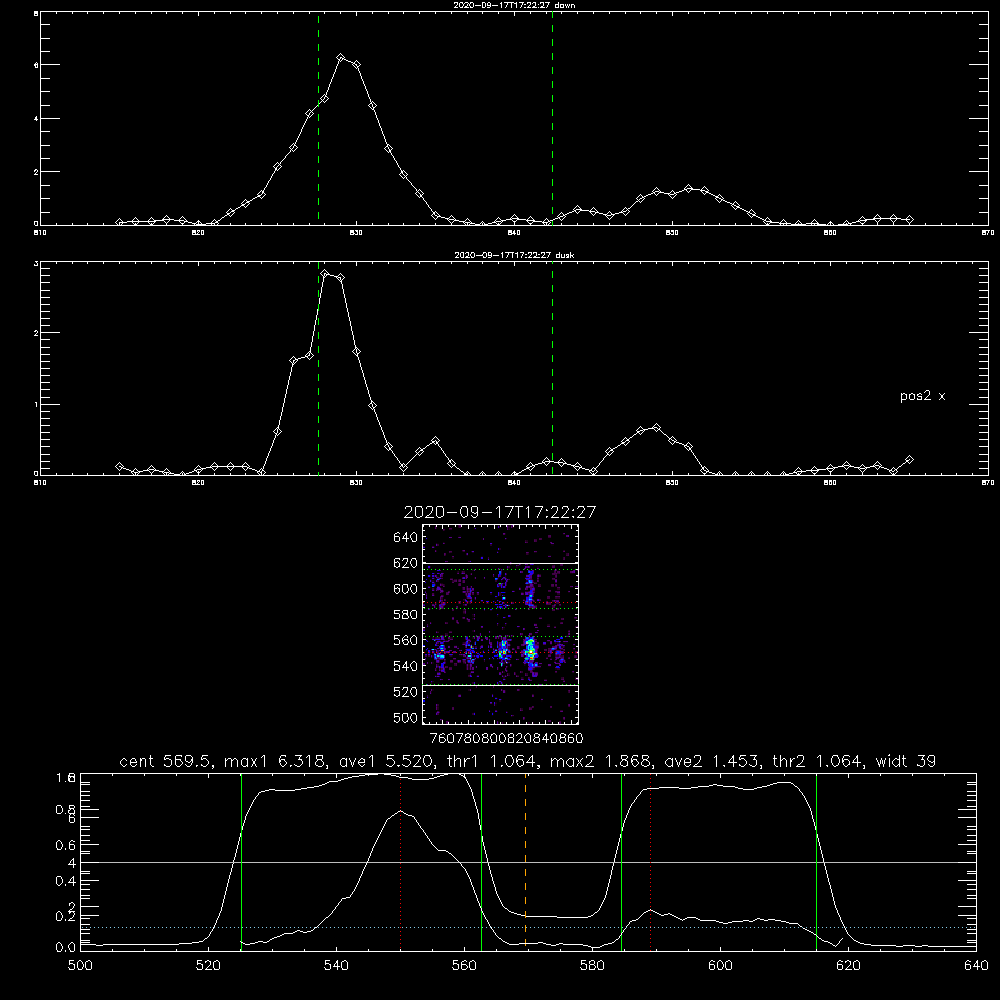The height and width of the screenshot is (1000, 1000).
Task: Click the '560' label on spectral image y-axis
Action: (406, 640)
